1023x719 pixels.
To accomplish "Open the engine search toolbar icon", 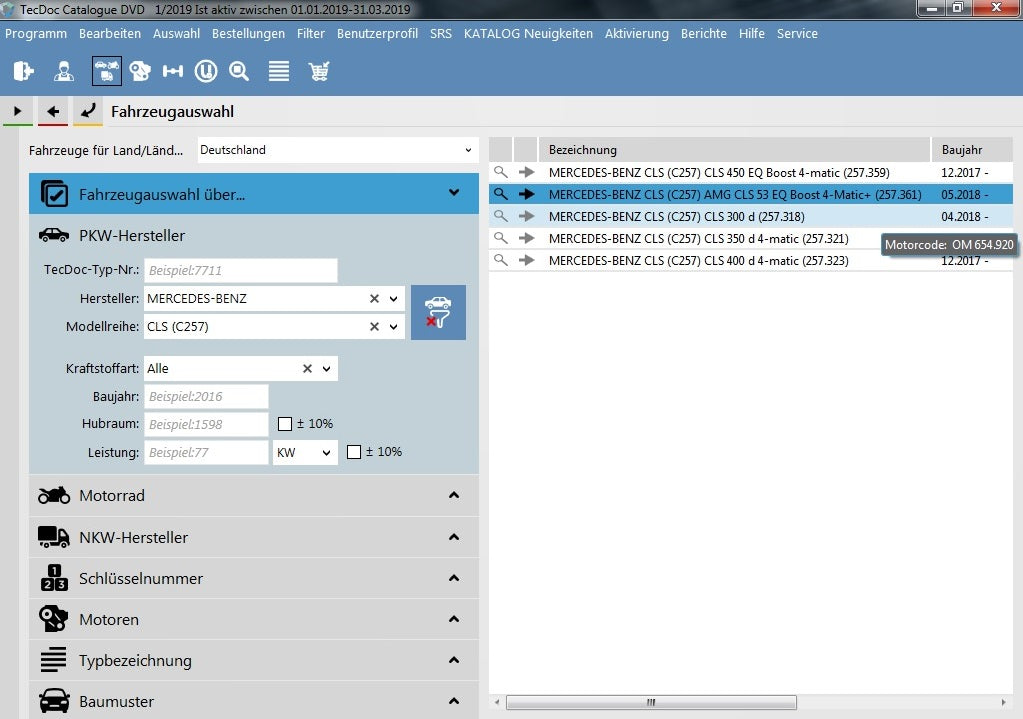I will (140, 70).
